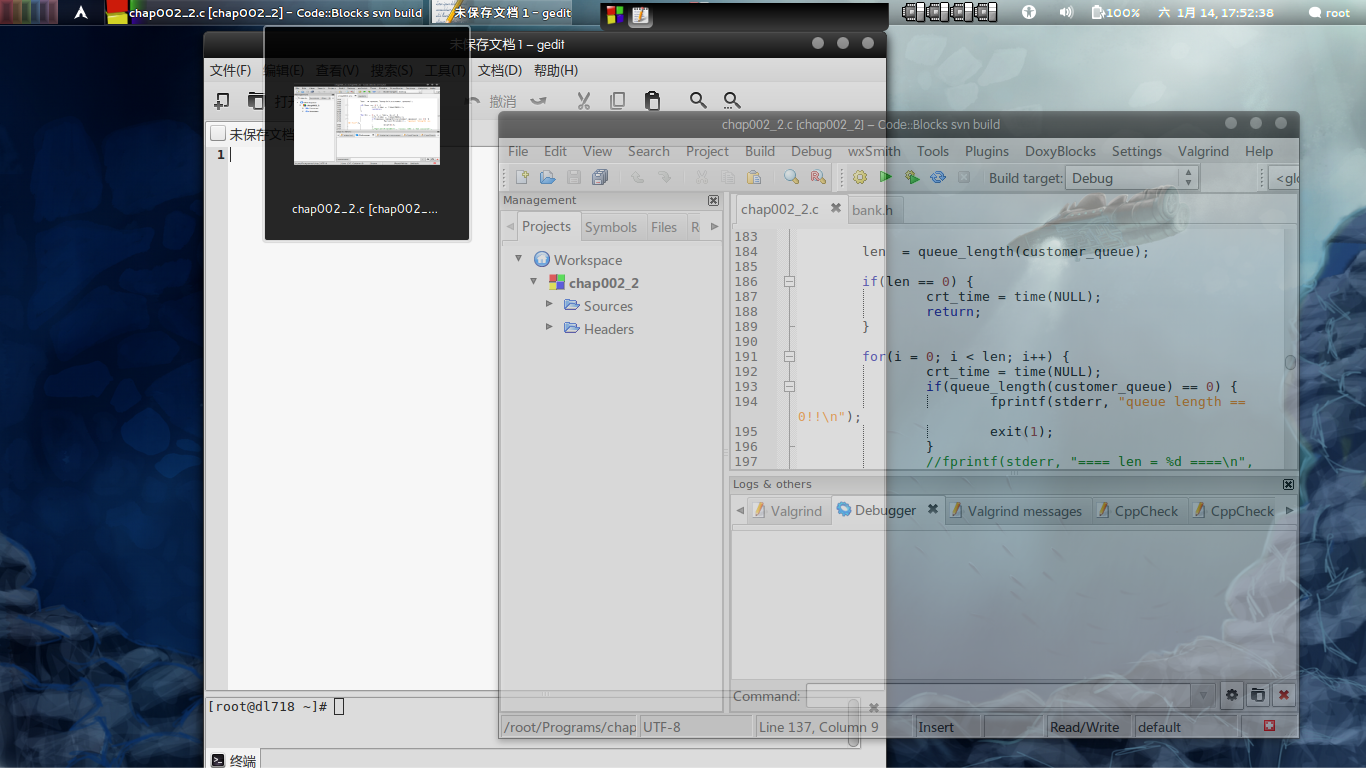Click the Save all files icon in Code::Blocks

click(600, 177)
